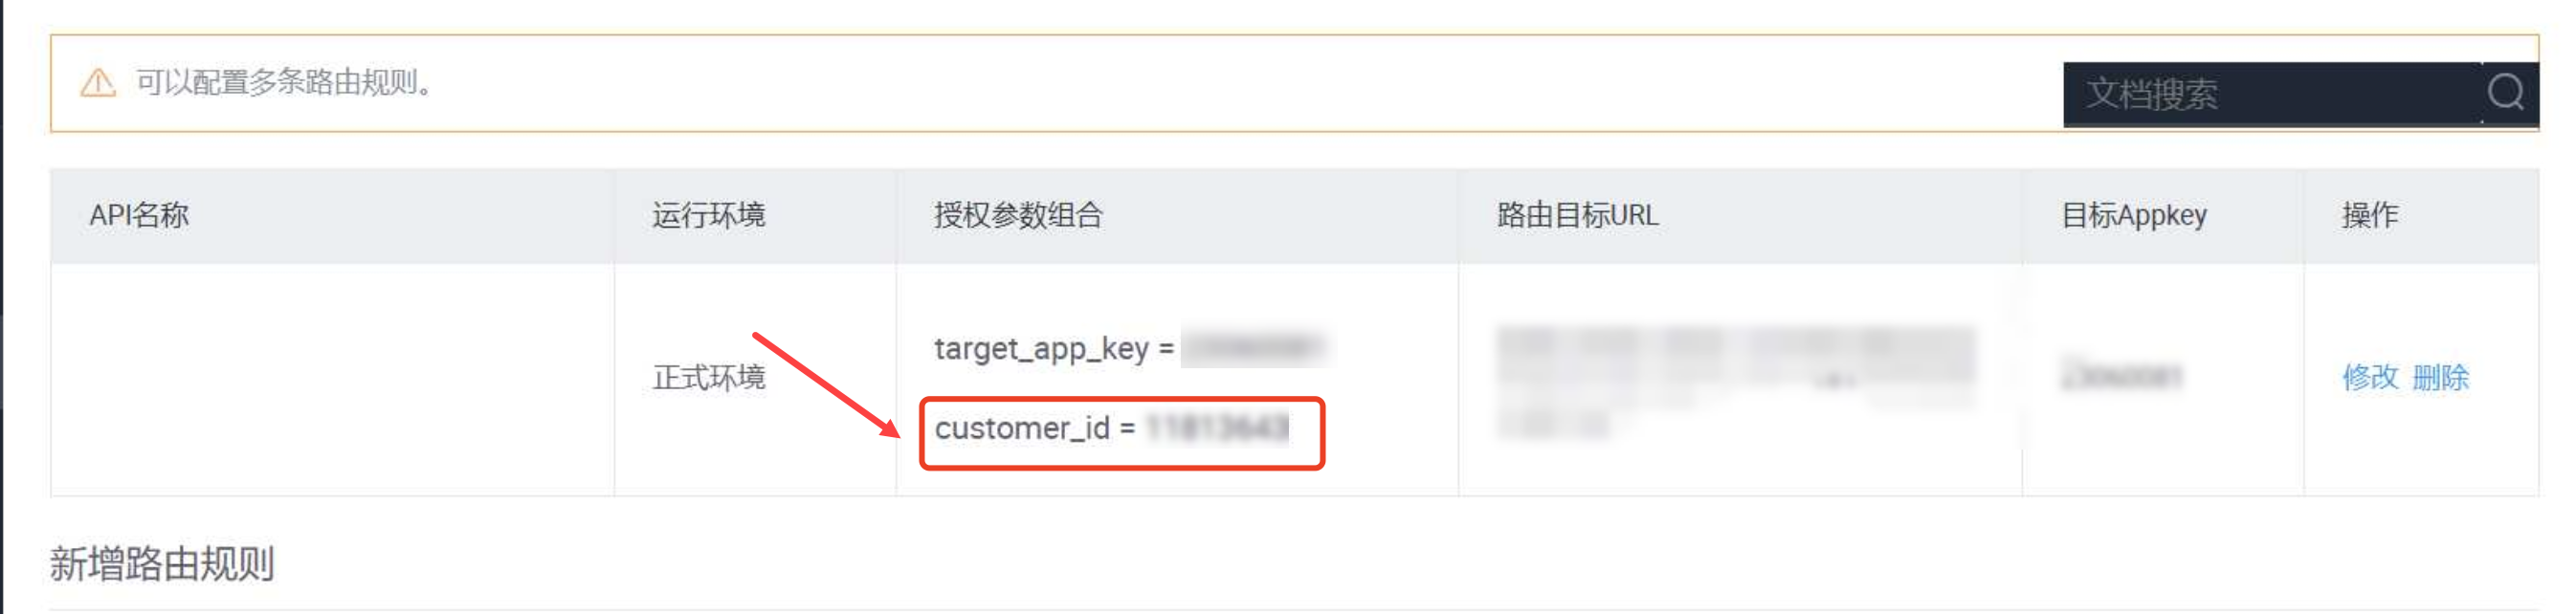The width and height of the screenshot is (2576, 614).
Task: Select the 目标Appkey column header
Action: tap(2134, 215)
